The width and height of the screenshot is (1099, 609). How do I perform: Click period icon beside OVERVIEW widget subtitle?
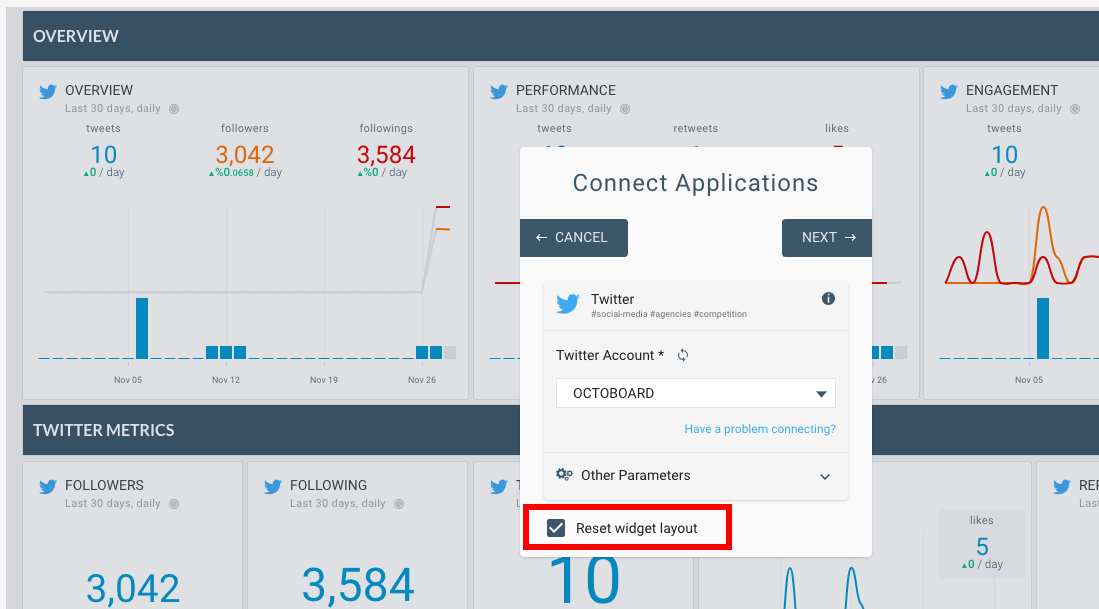(x=174, y=109)
